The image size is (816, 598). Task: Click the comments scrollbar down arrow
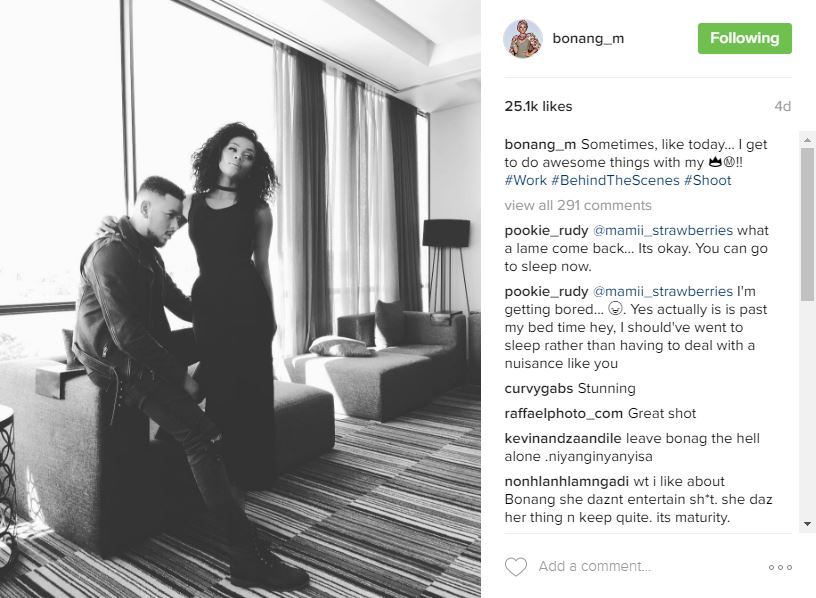click(x=807, y=524)
